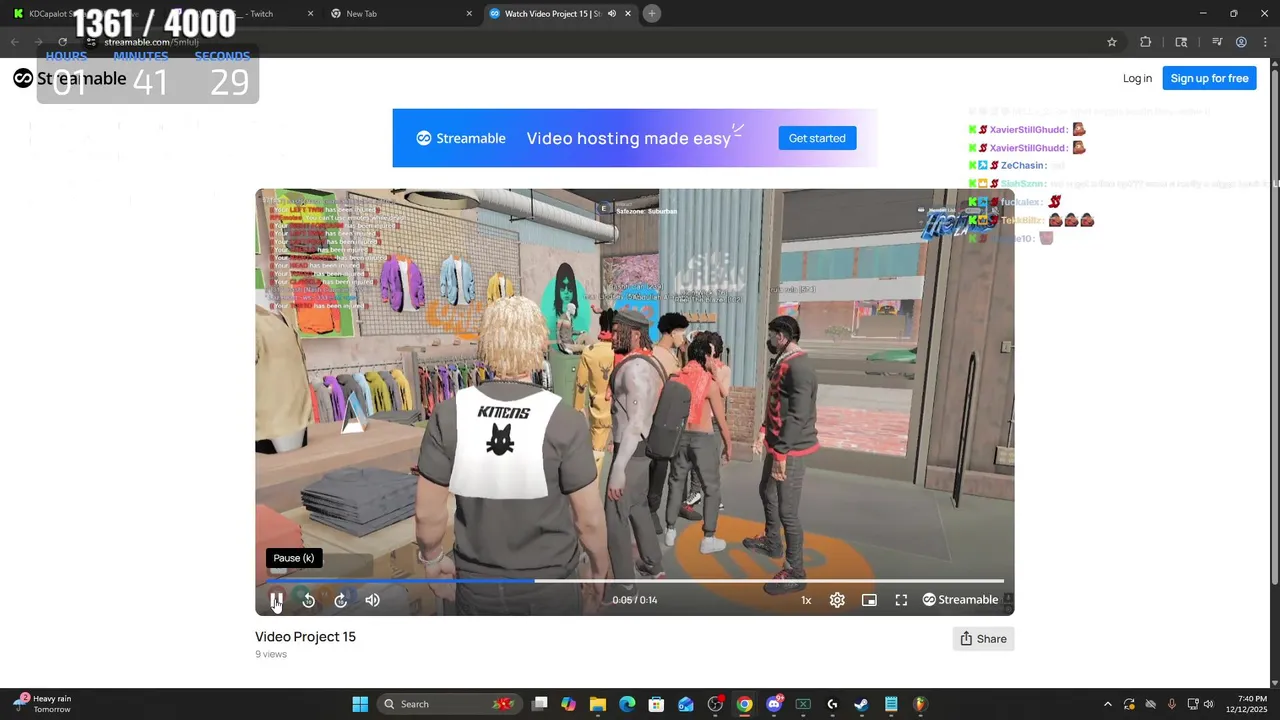Close the Twitch tab
The width and height of the screenshot is (1280, 720).
[x=310, y=14]
